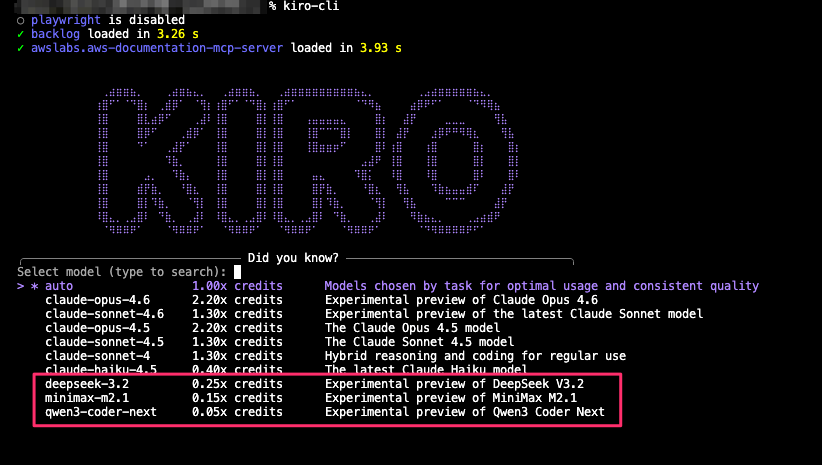Click 'awslabs.aws-documentation-mcp-server' text
The height and width of the screenshot is (465, 822).
point(157,48)
